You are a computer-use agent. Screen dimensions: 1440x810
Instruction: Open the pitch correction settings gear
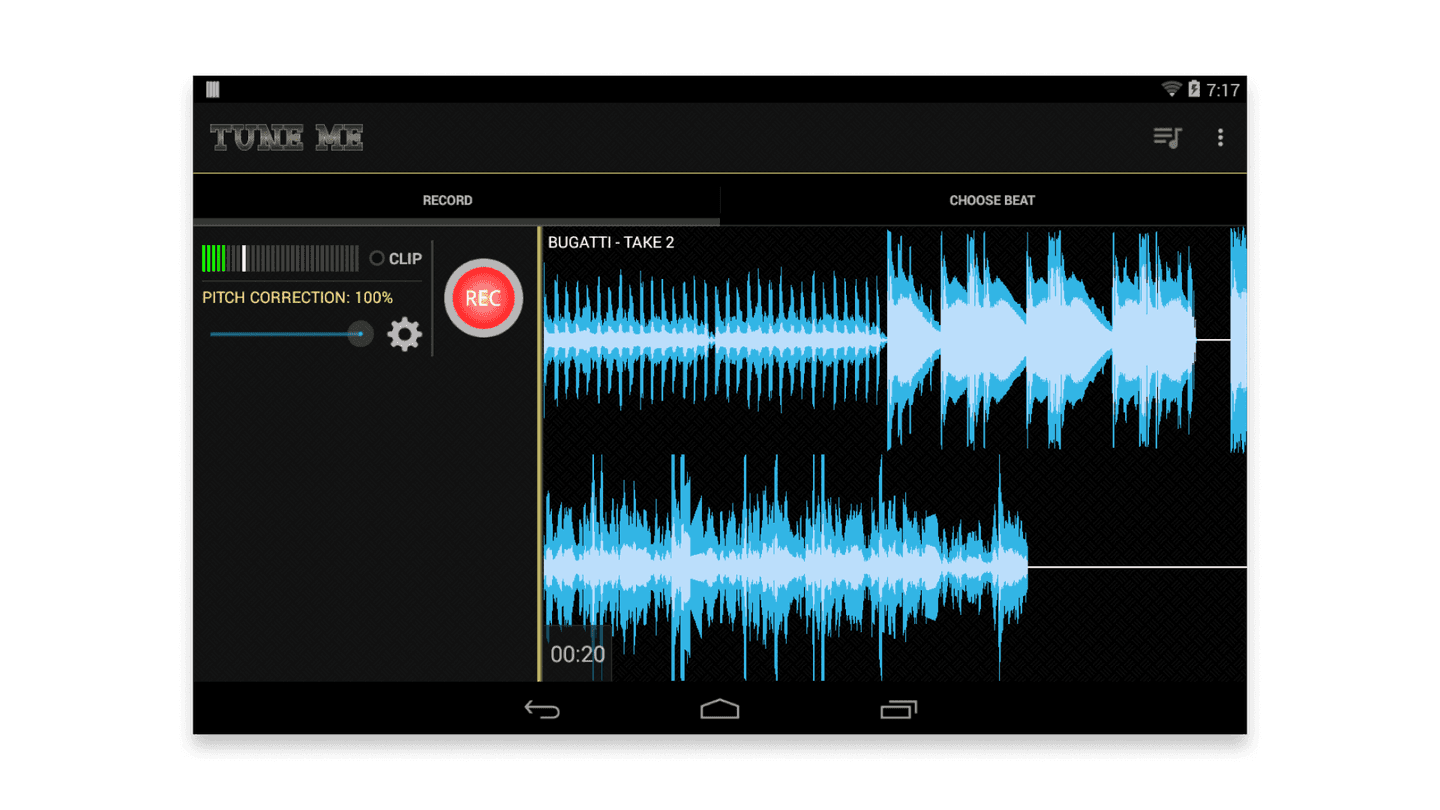[x=404, y=334]
